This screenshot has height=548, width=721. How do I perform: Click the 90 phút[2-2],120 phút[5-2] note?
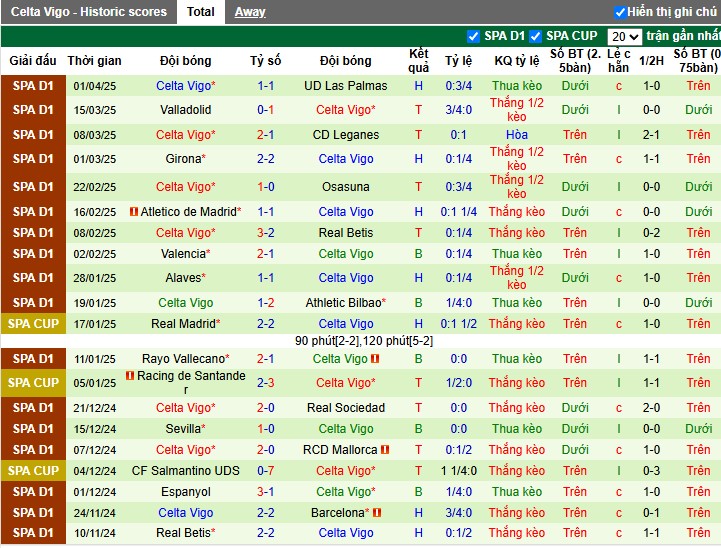click(x=364, y=341)
